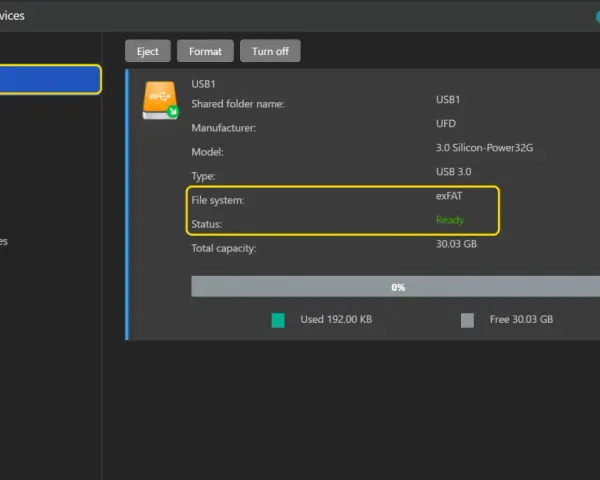
Task: Click the 0% storage usage bar
Action: click(396, 287)
